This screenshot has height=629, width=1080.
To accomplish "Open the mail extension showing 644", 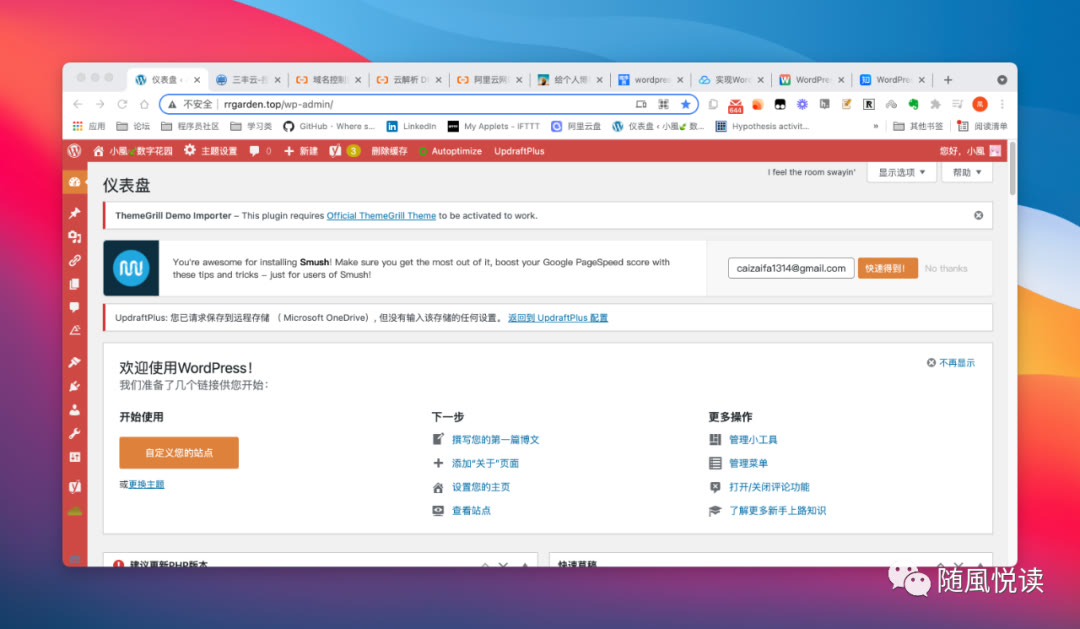I will (736, 105).
